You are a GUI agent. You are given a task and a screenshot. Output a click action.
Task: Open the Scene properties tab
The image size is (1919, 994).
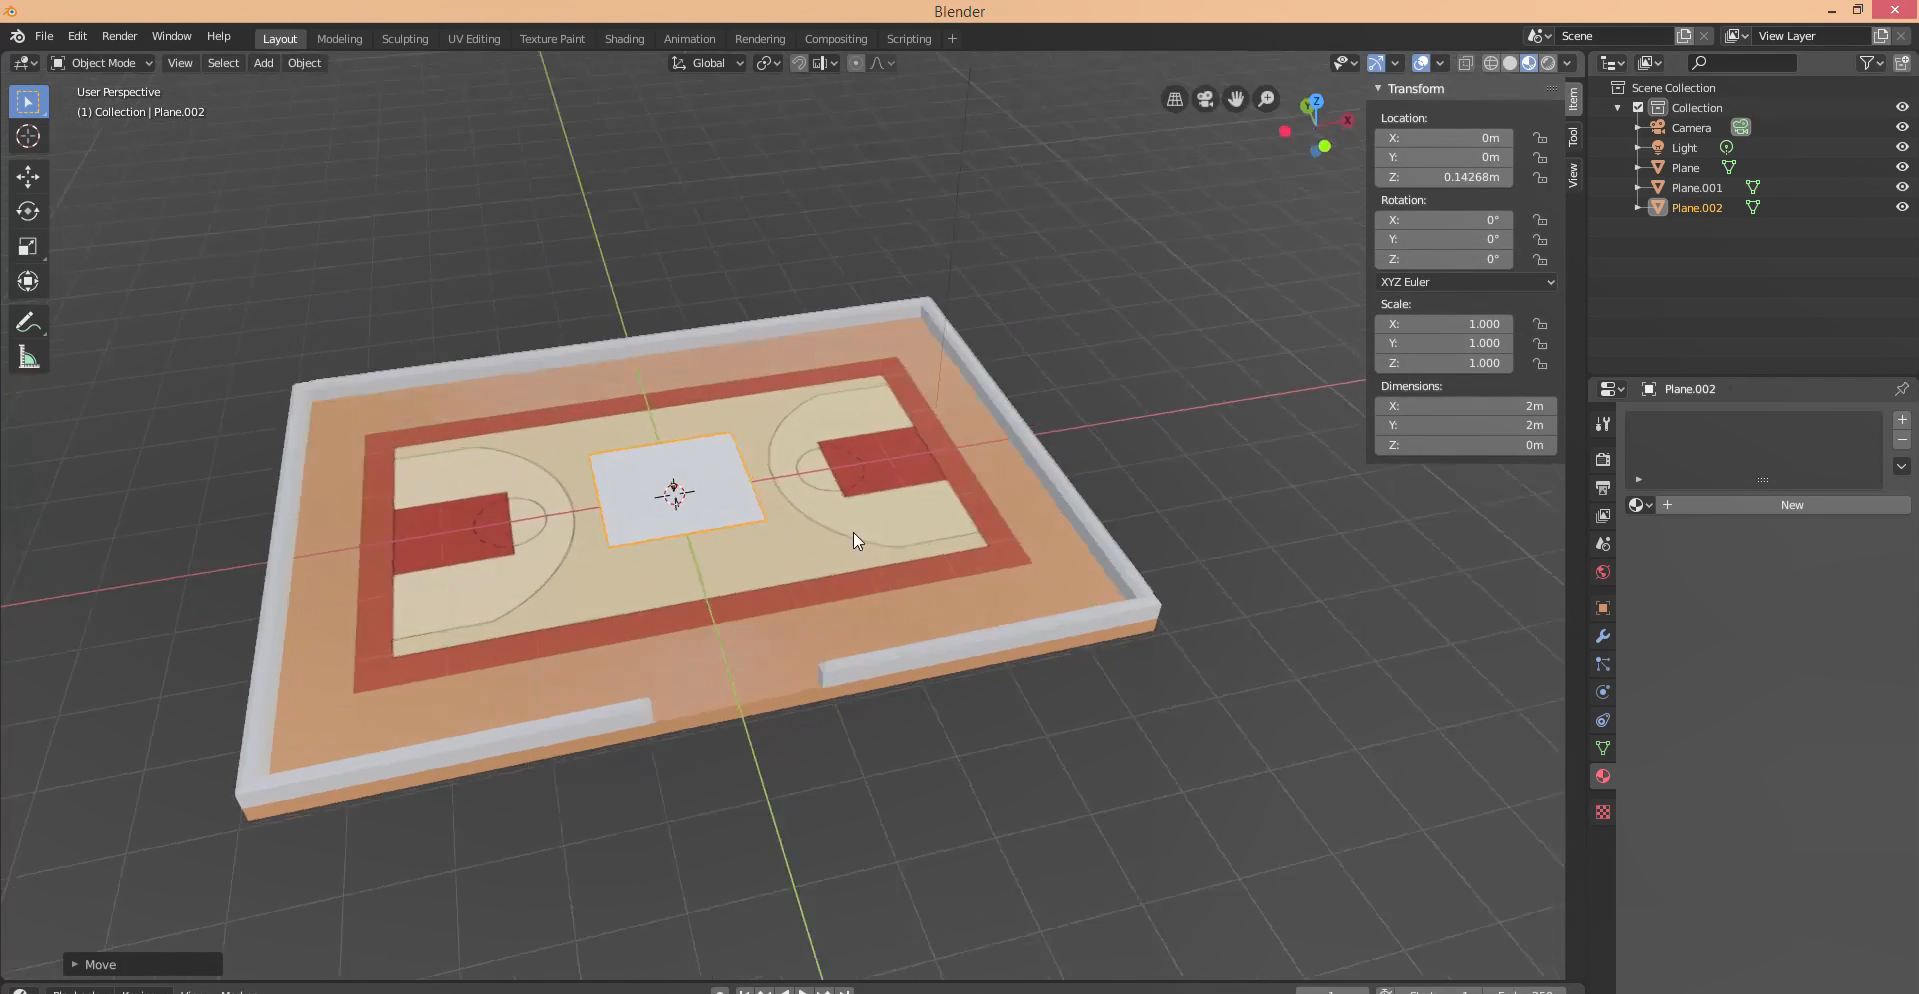[x=1603, y=544]
